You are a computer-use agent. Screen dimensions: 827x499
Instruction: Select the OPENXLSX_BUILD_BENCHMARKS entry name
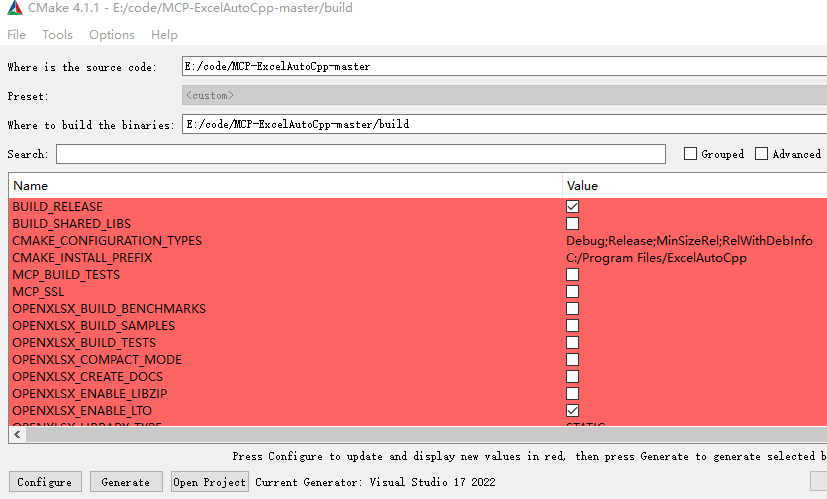109,309
